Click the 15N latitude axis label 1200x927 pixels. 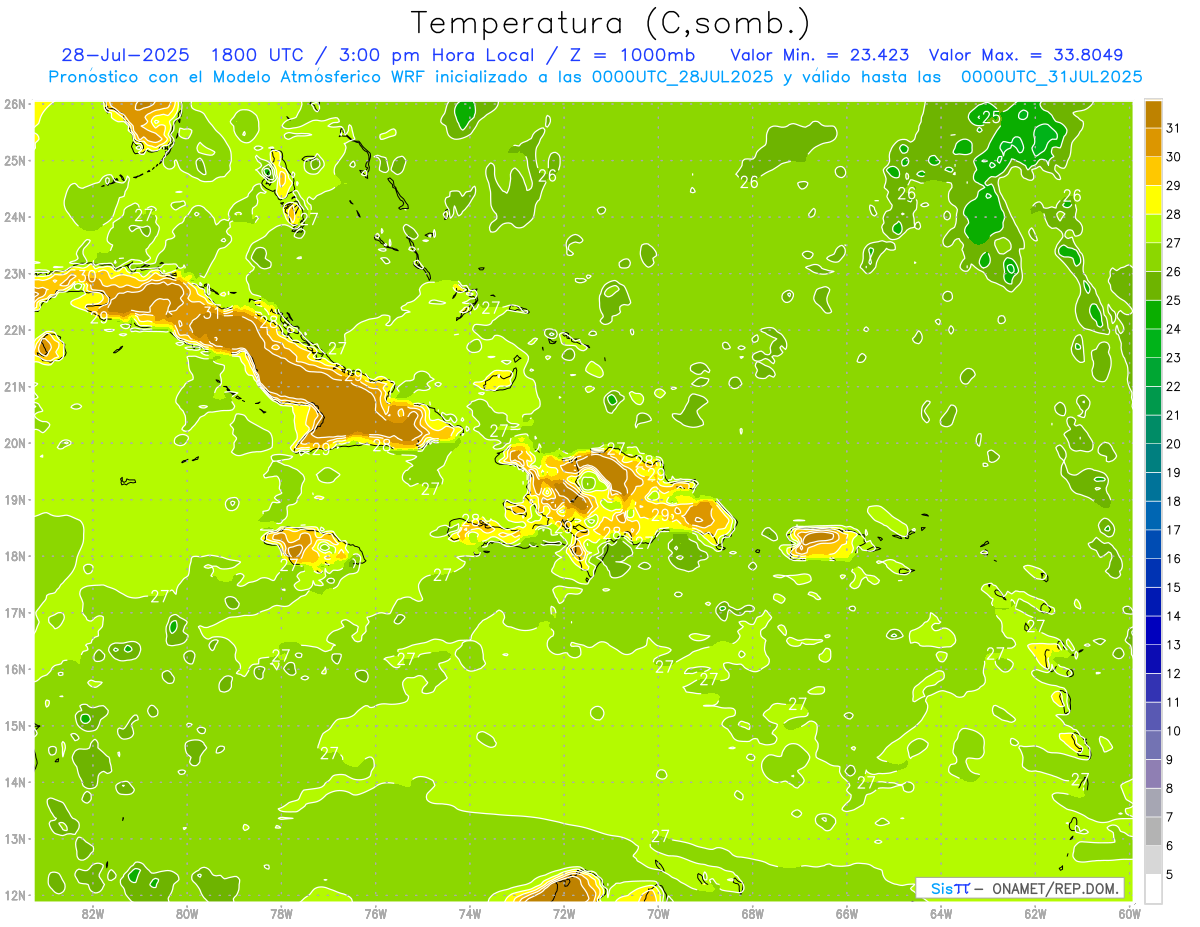point(15,725)
